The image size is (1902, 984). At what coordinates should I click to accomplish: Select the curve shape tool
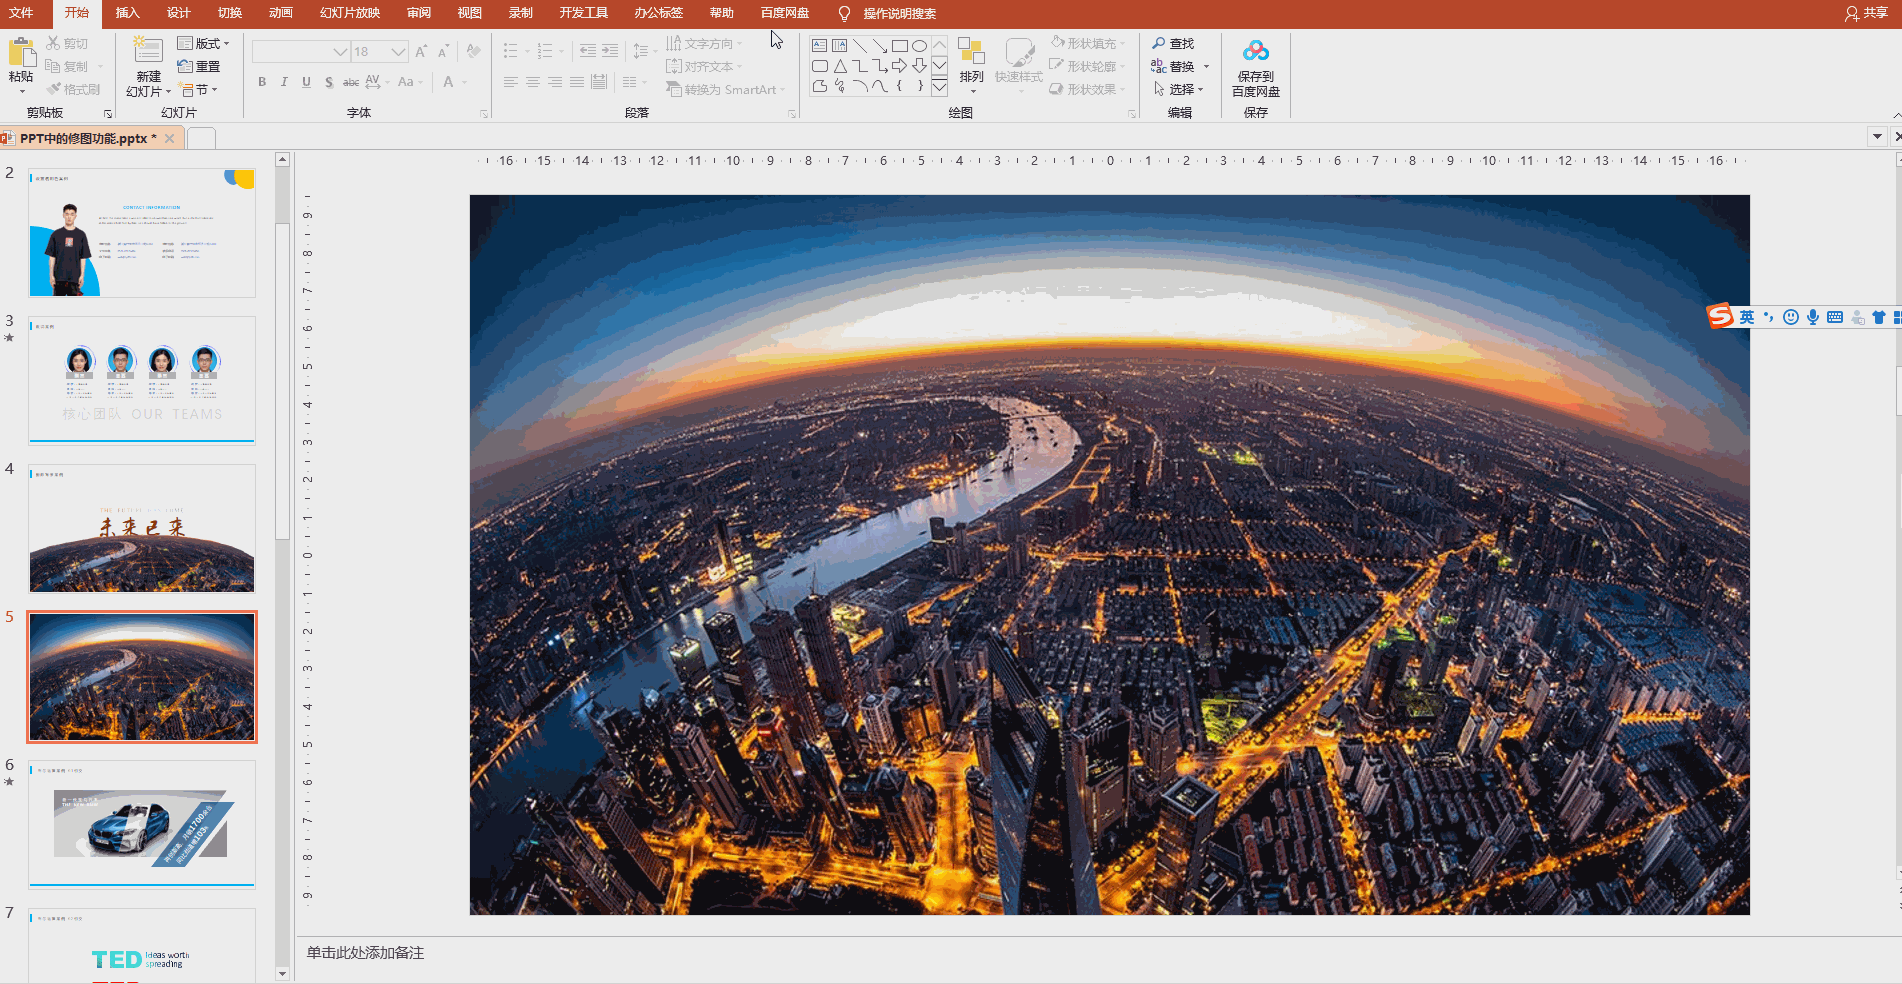tap(879, 86)
